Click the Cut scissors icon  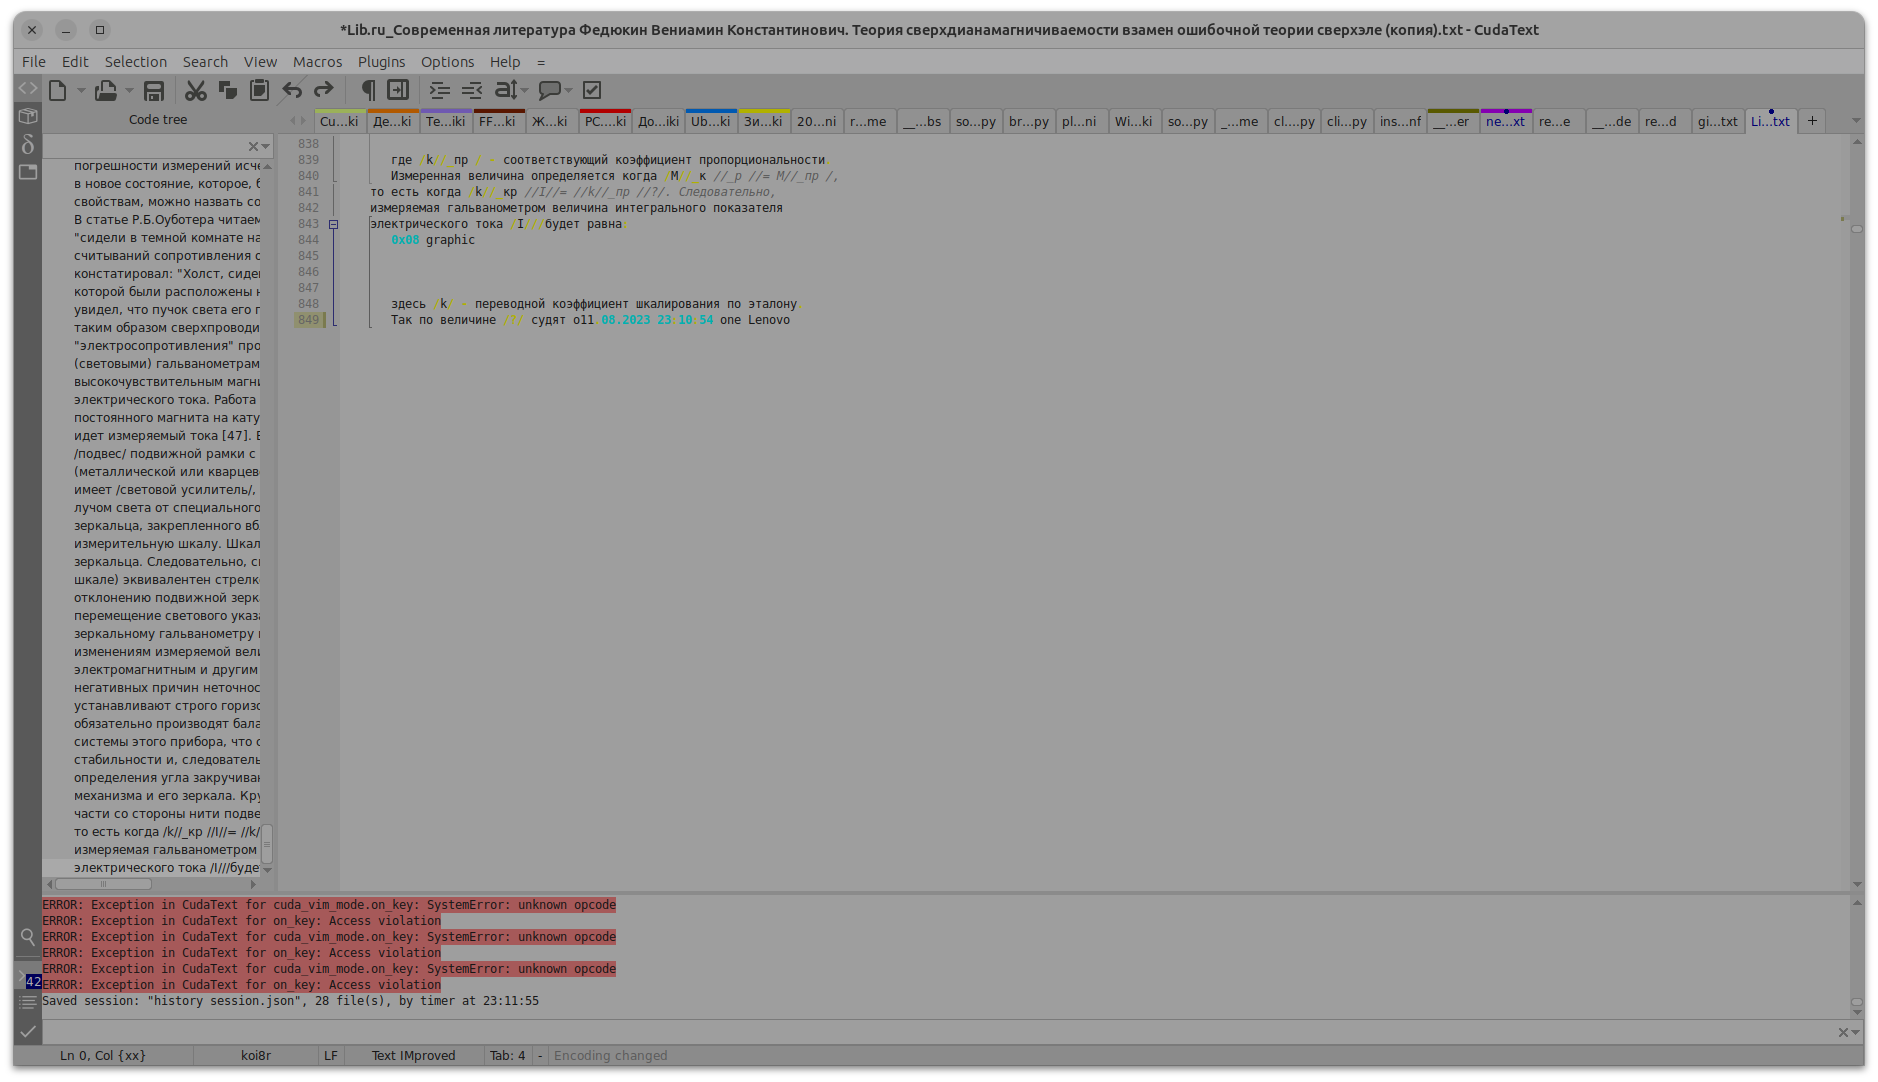196,91
